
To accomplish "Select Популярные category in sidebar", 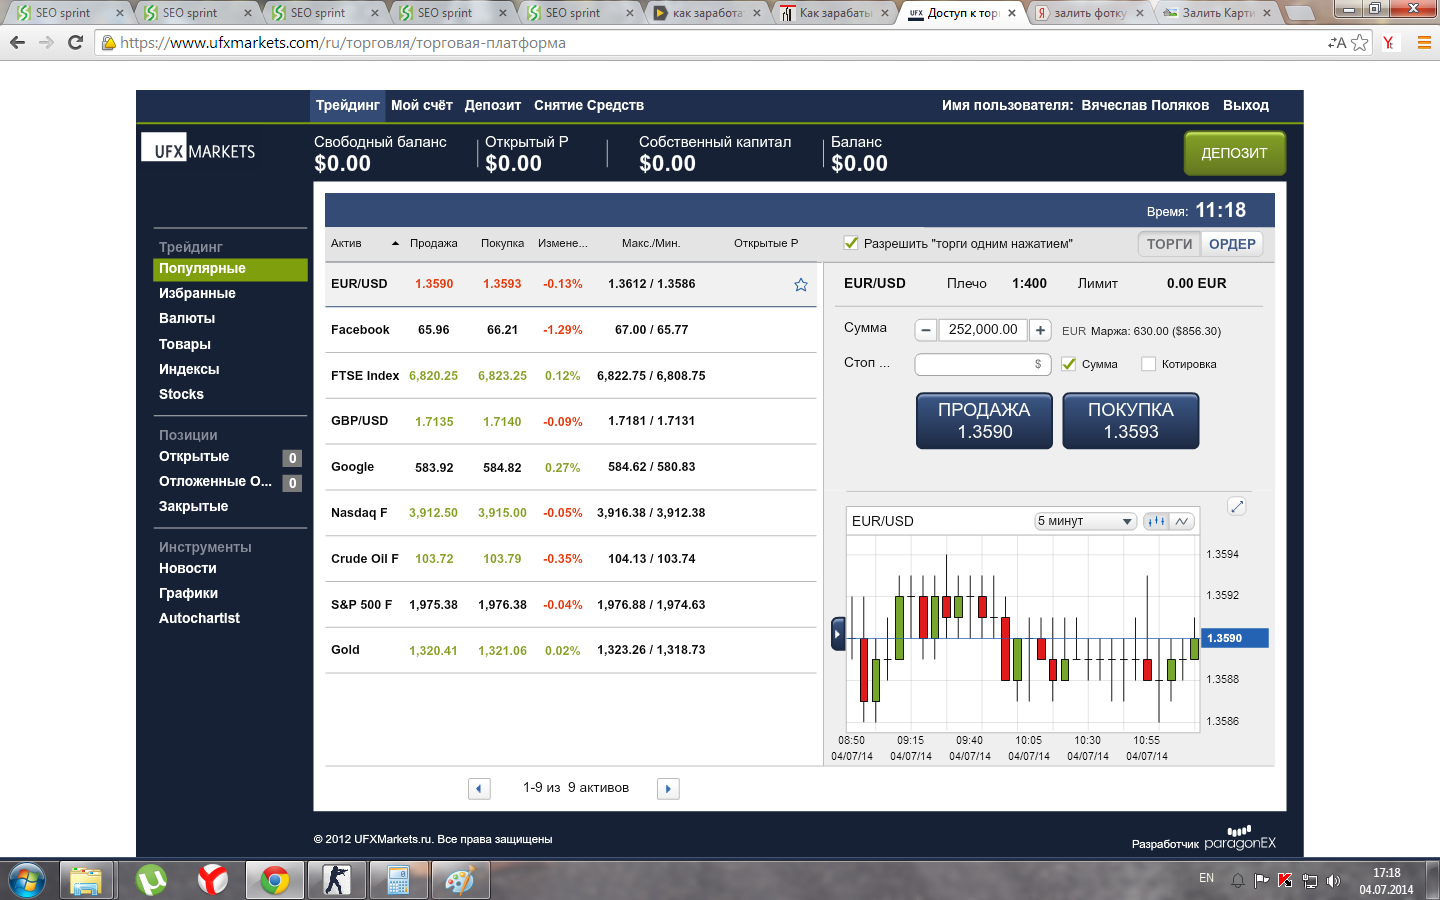I will [230, 269].
